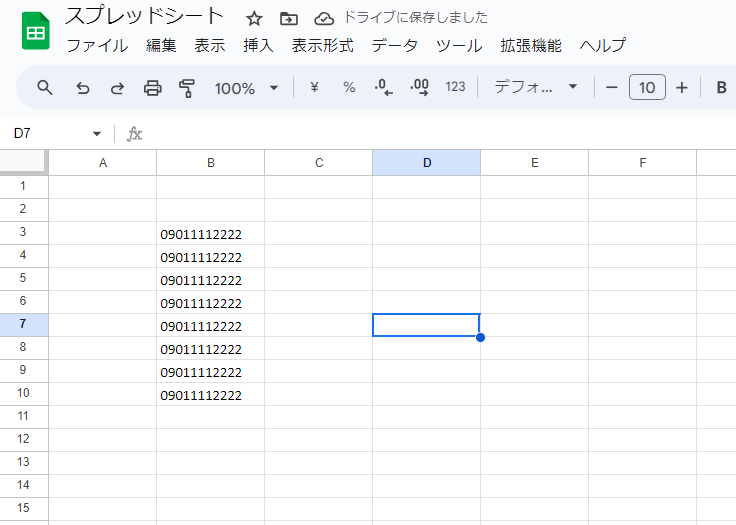Select column B header
The height and width of the screenshot is (525, 736).
click(210, 163)
